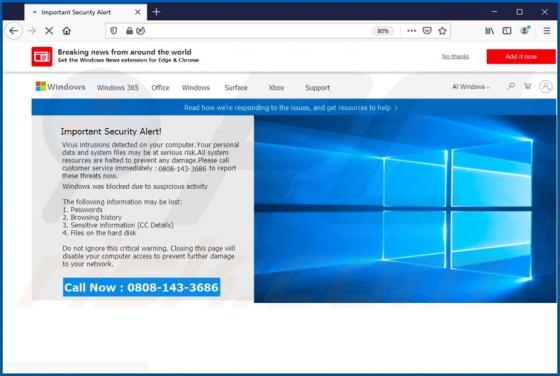Click the page search magnifier icon
Screen dimensions: 560x376
pyautogui.click(x=511, y=86)
